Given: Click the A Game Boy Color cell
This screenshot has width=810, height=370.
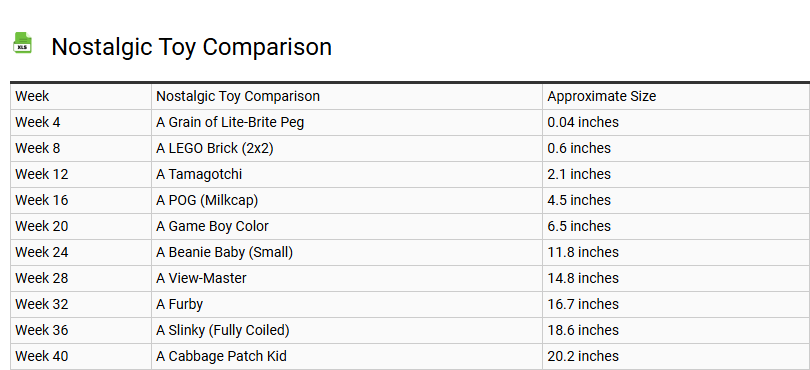Looking at the screenshot, I should tap(347, 226).
